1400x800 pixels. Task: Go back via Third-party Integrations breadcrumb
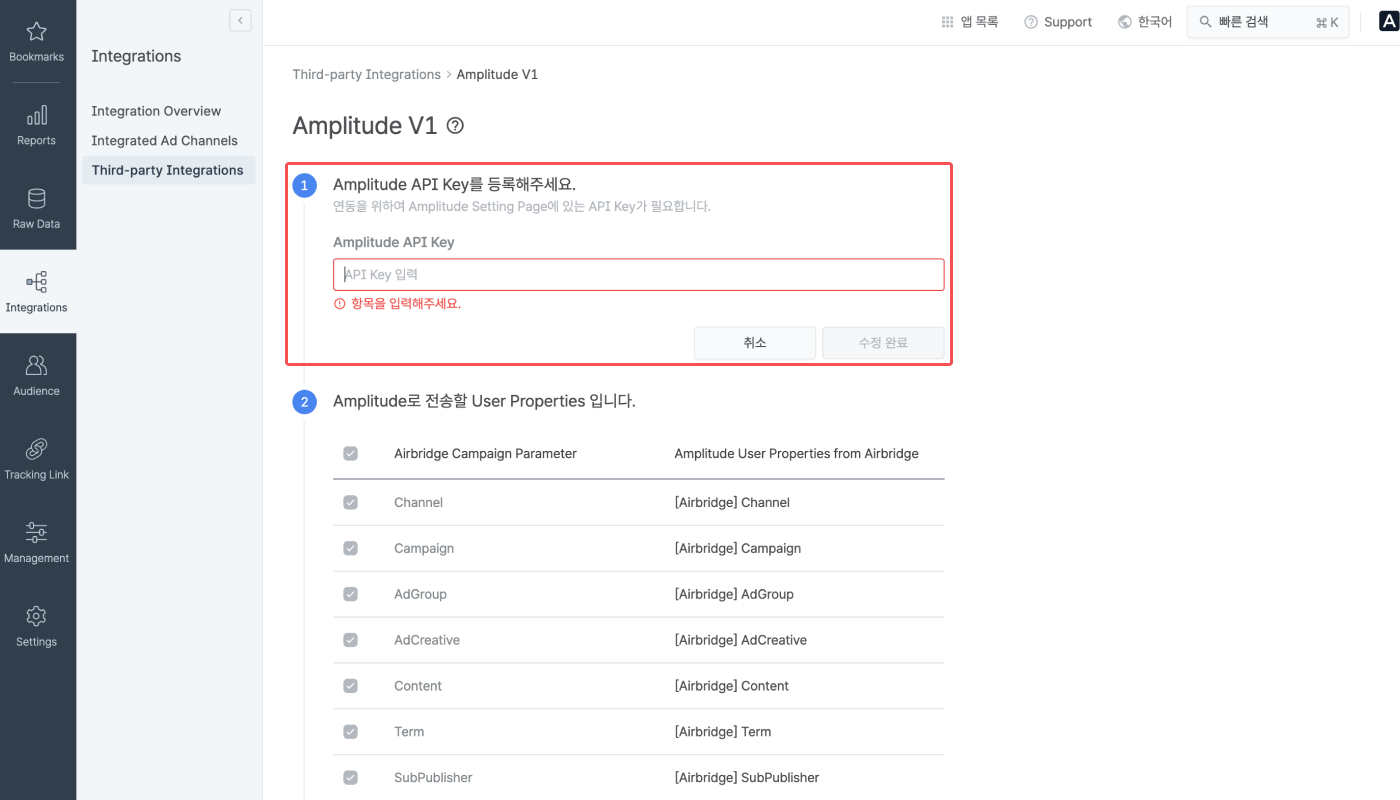[365, 74]
